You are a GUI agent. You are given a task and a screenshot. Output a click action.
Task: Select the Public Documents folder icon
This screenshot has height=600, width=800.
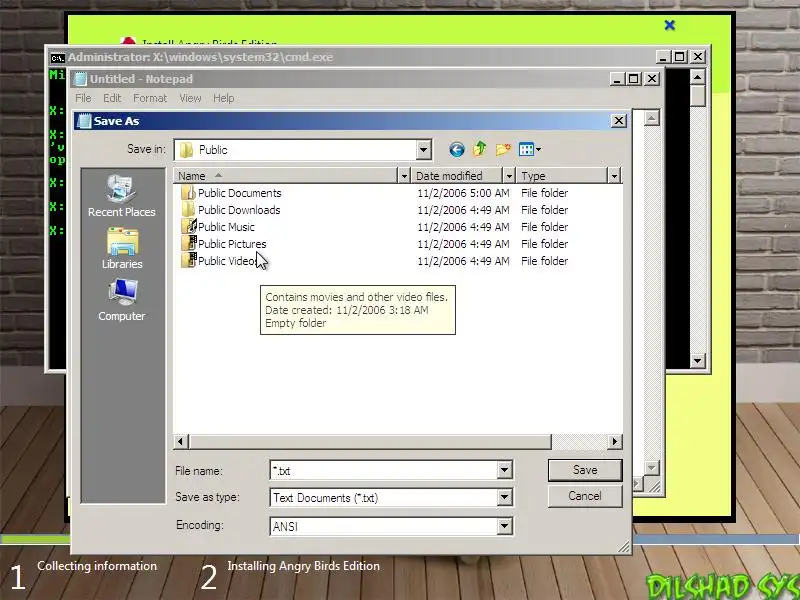(x=188, y=193)
